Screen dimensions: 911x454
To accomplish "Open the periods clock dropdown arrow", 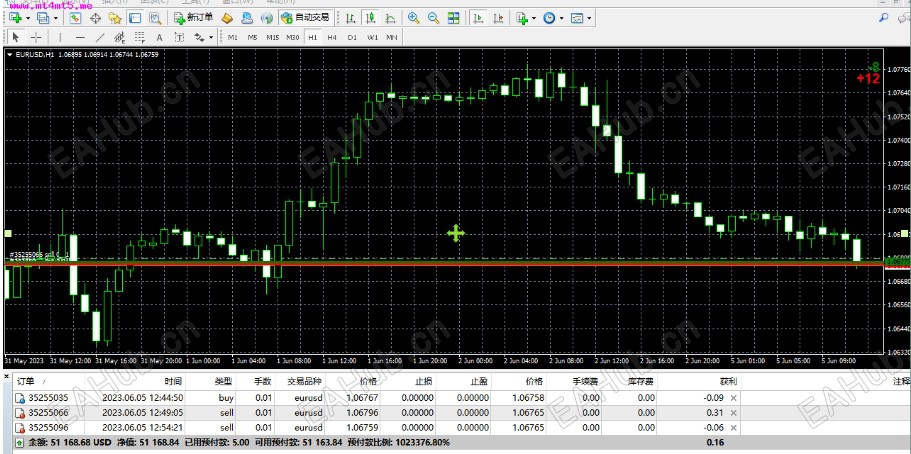I will coord(561,19).
